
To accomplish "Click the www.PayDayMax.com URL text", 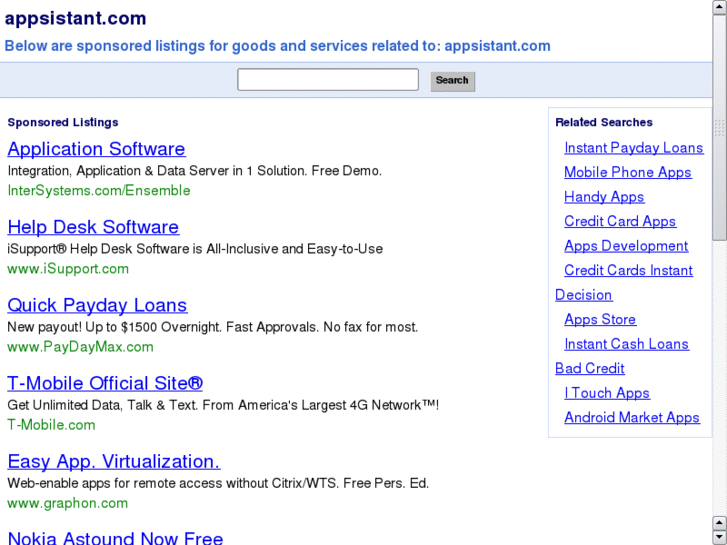I will 80,347.
